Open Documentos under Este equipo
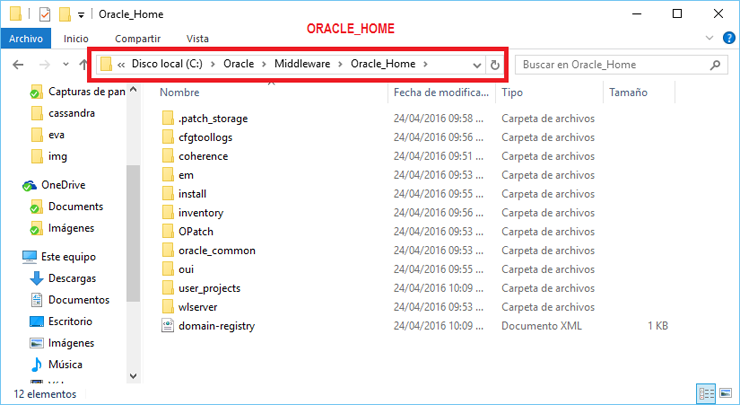The height and width of the screenshot is (405, 740). (79, 300)
